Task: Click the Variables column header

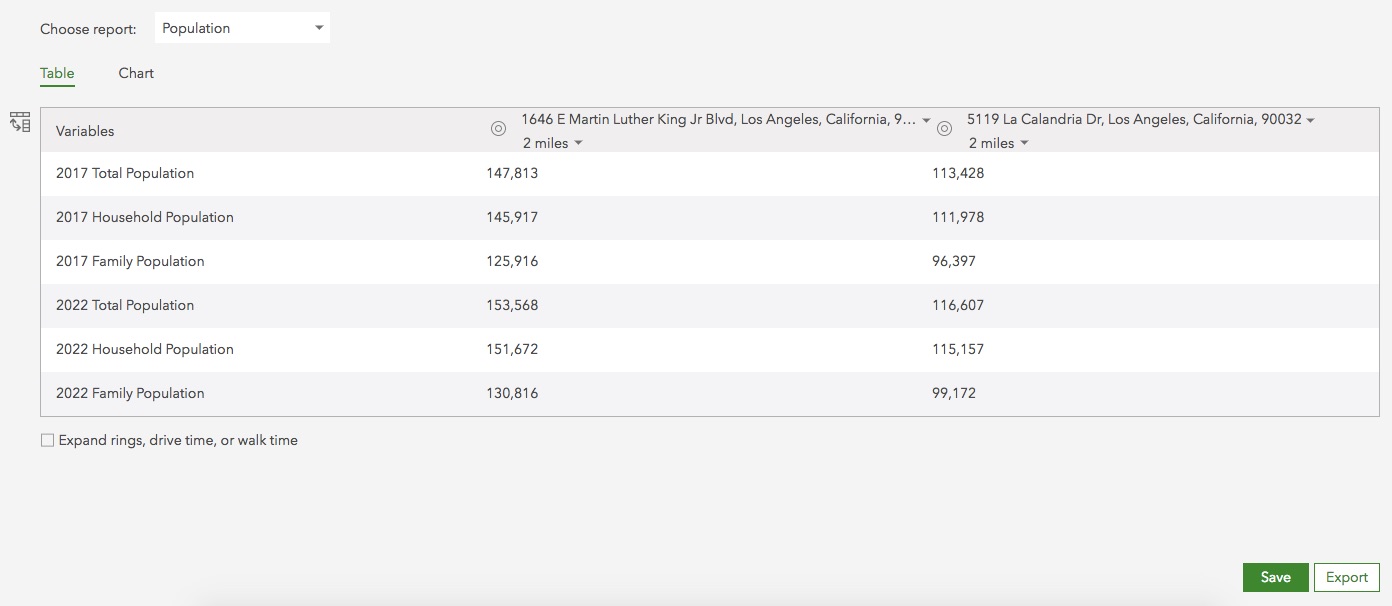Action: click(x=85, y=131)
